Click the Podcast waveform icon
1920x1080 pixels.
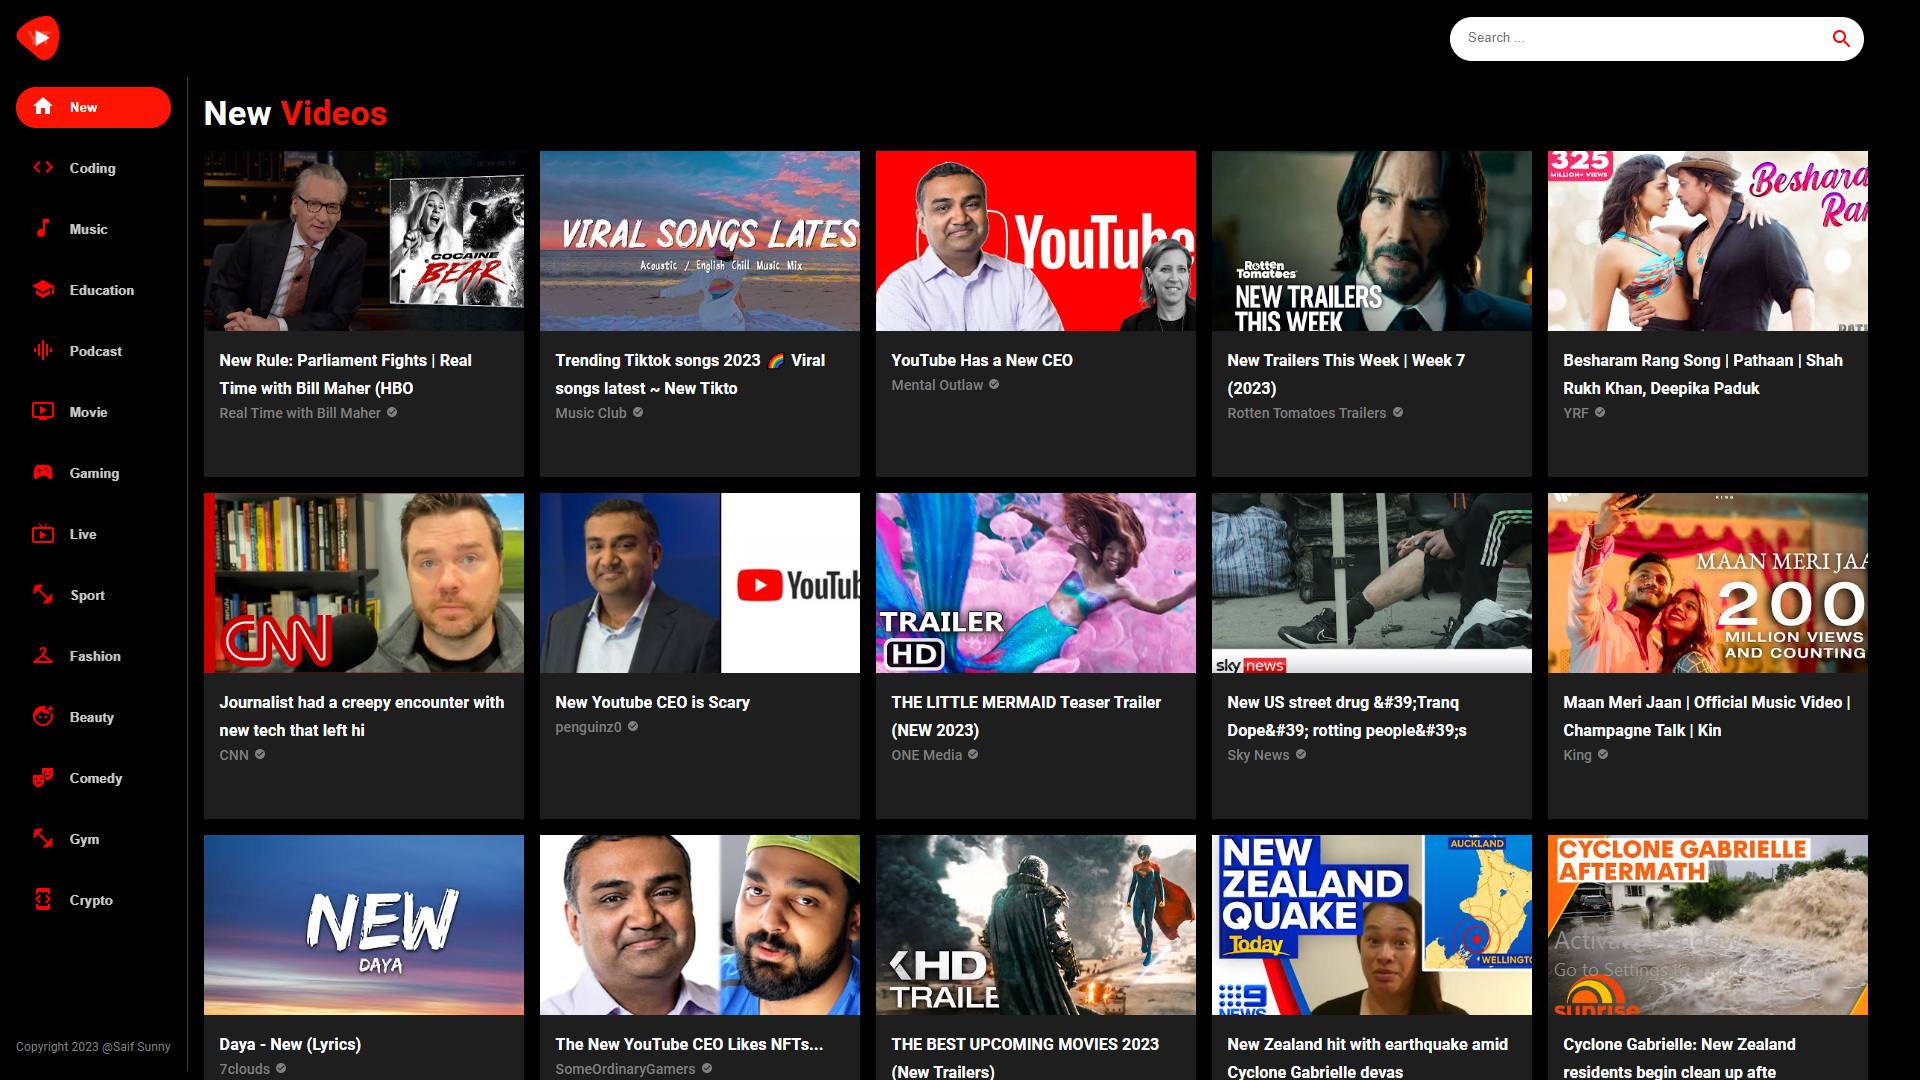coord(43,350)
